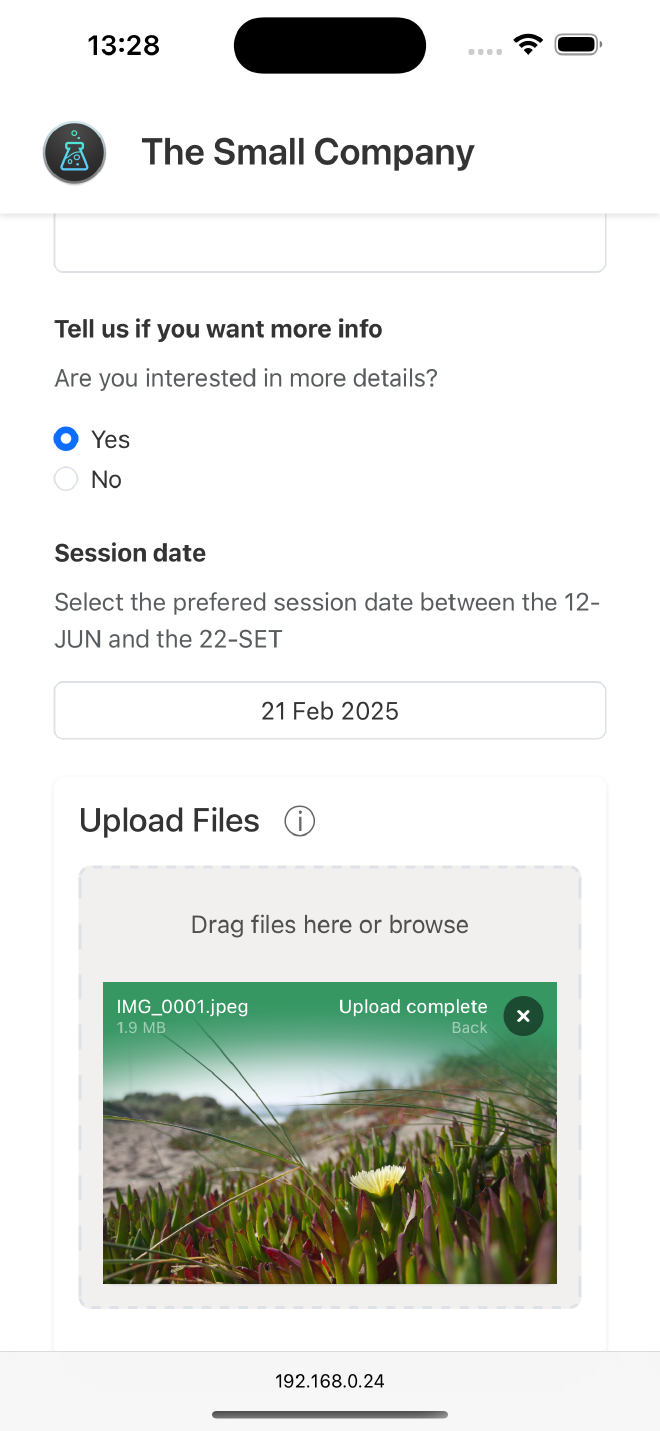Screen dimensions: 660x1431
Task: Click the browse link in drop zone
Action: [x=428, y=925]
